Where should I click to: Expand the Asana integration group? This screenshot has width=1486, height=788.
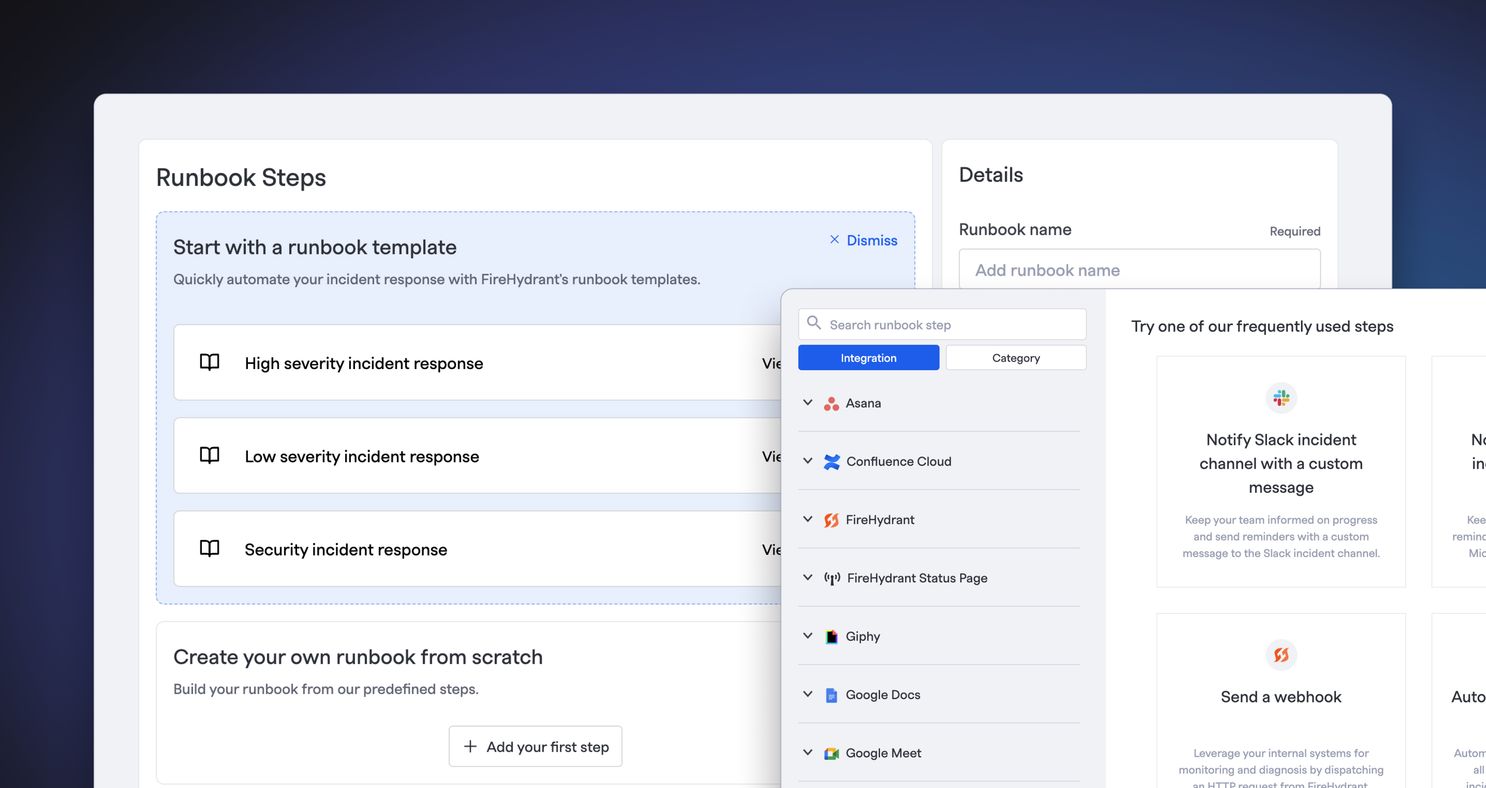pyautogui.click(x=808, y=403)
